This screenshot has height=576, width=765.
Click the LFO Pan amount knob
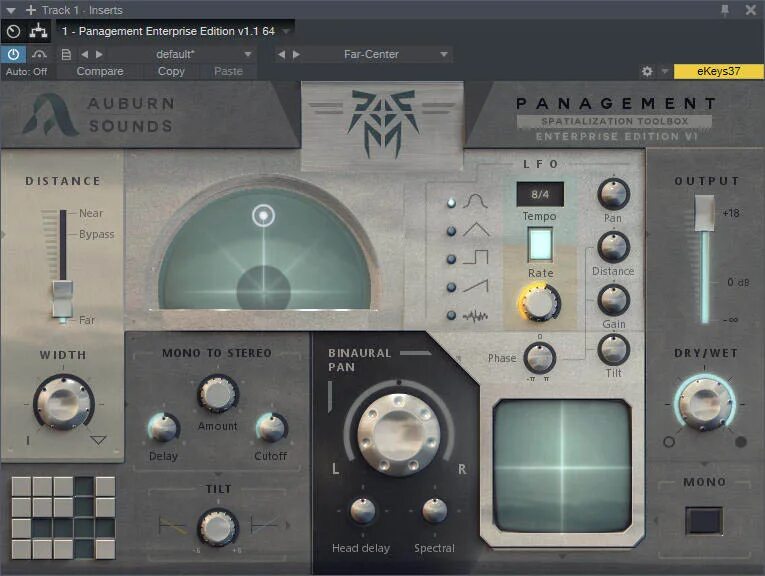(613, 194)
